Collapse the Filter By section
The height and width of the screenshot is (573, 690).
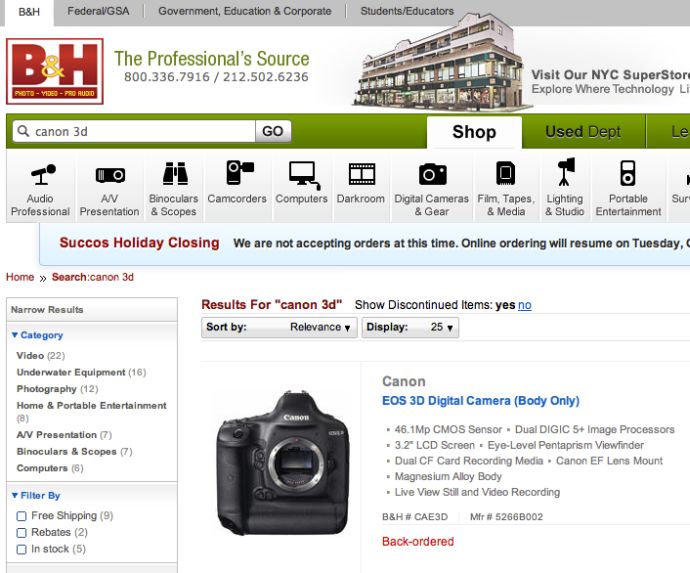tap(36, 496)
